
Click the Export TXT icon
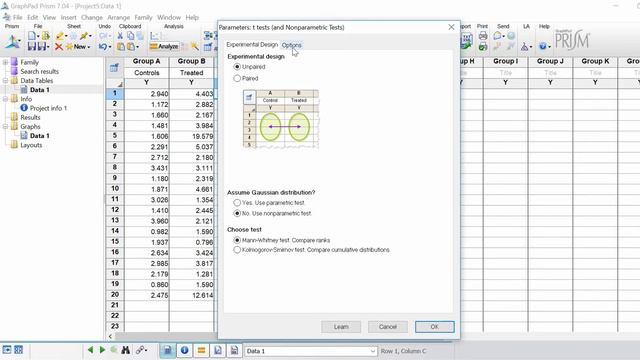coord(467,41)
